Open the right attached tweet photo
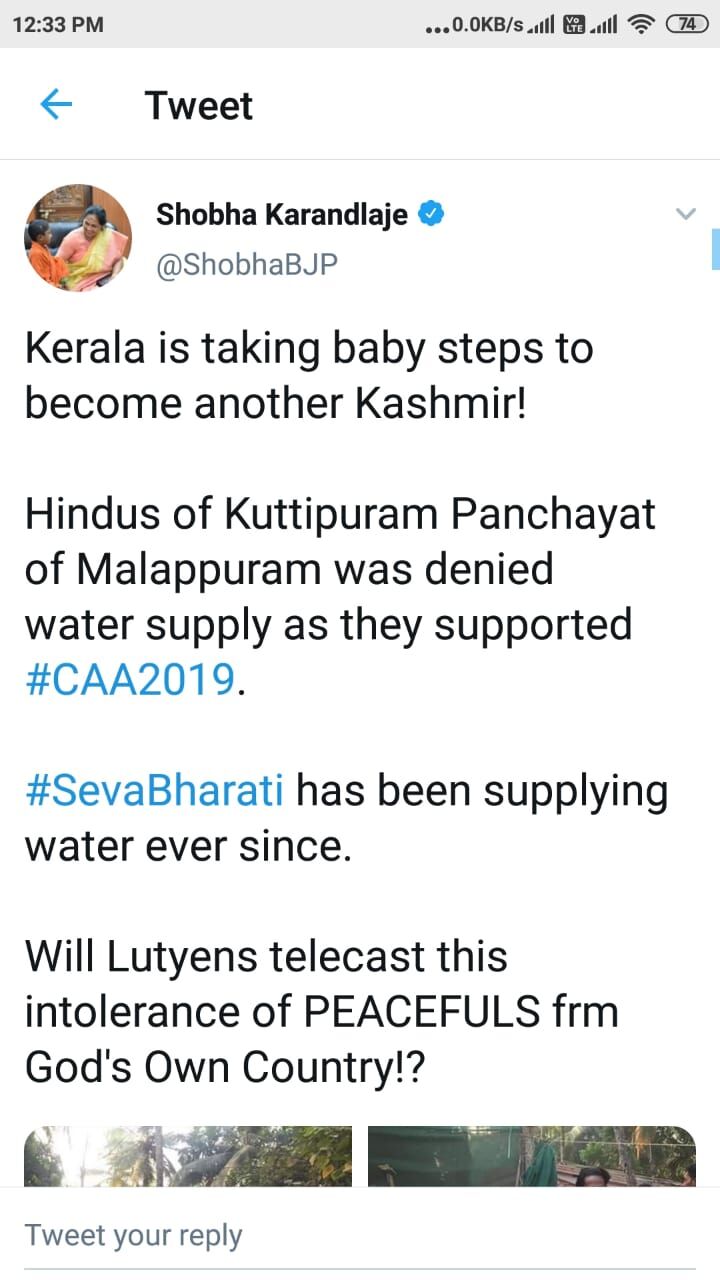 [x=531, y=1156]
